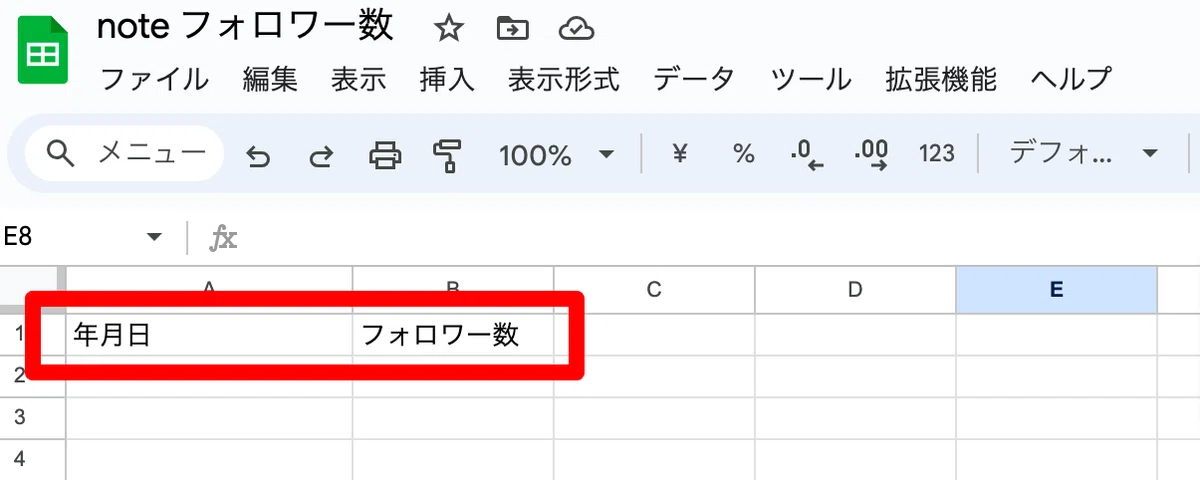Viewport: 1200px width, 480px height.
Task: Increase decimal places button
Action: coord(872,155)
